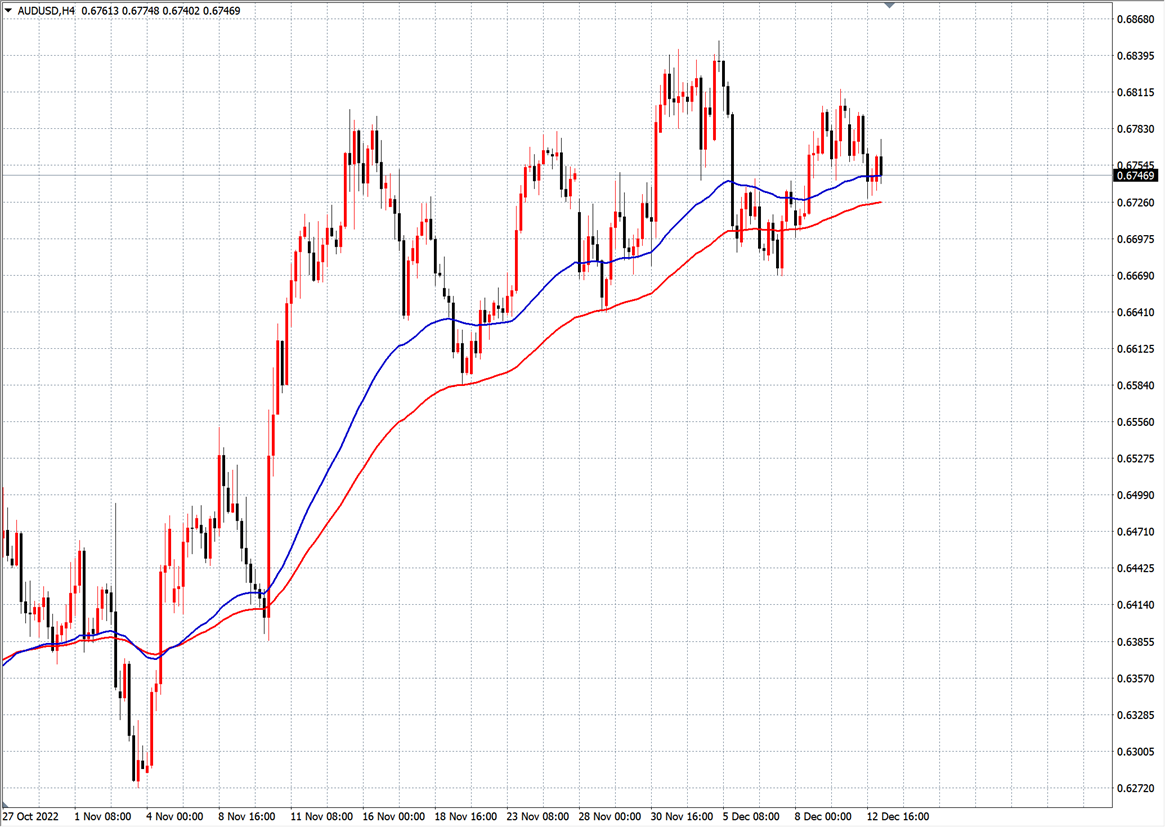The height and width of the screenshot is (827, 1165).
Task: Click the current price tag 0.67469
Action: 1137,176
